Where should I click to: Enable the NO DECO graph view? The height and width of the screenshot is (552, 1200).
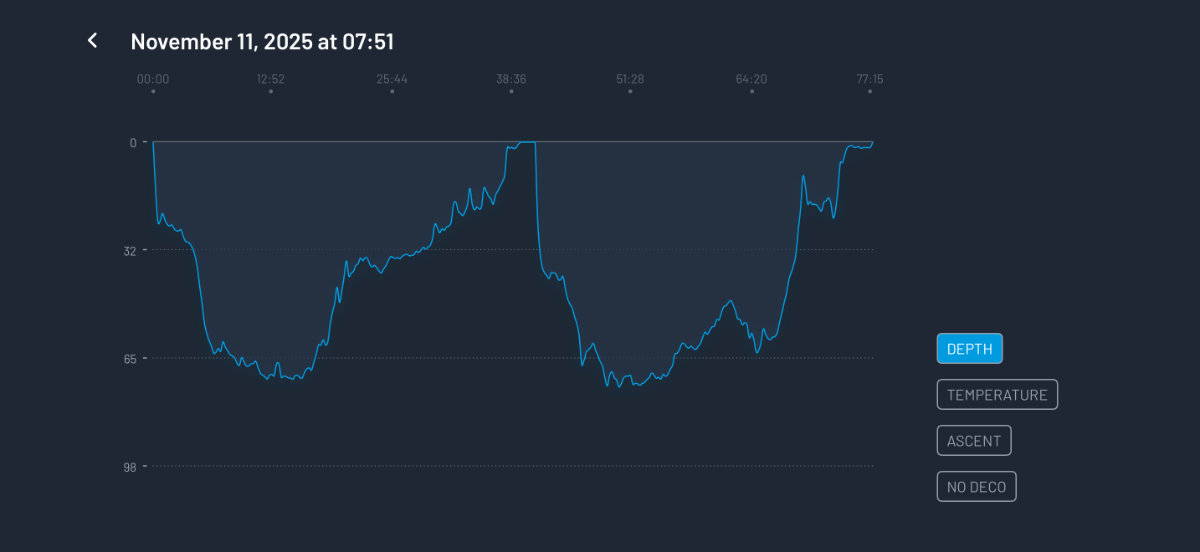(976, 487)
